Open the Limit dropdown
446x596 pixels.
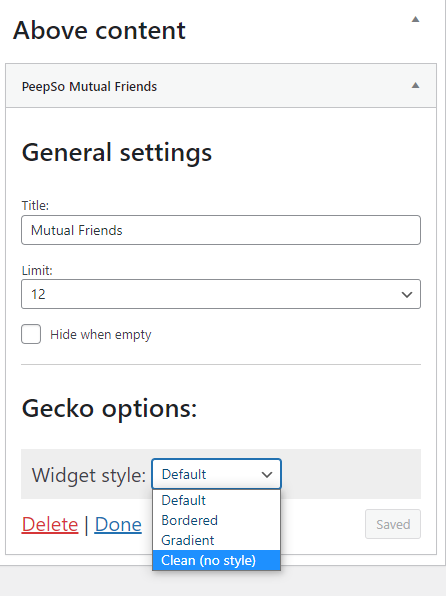click(x=221, y=294)
